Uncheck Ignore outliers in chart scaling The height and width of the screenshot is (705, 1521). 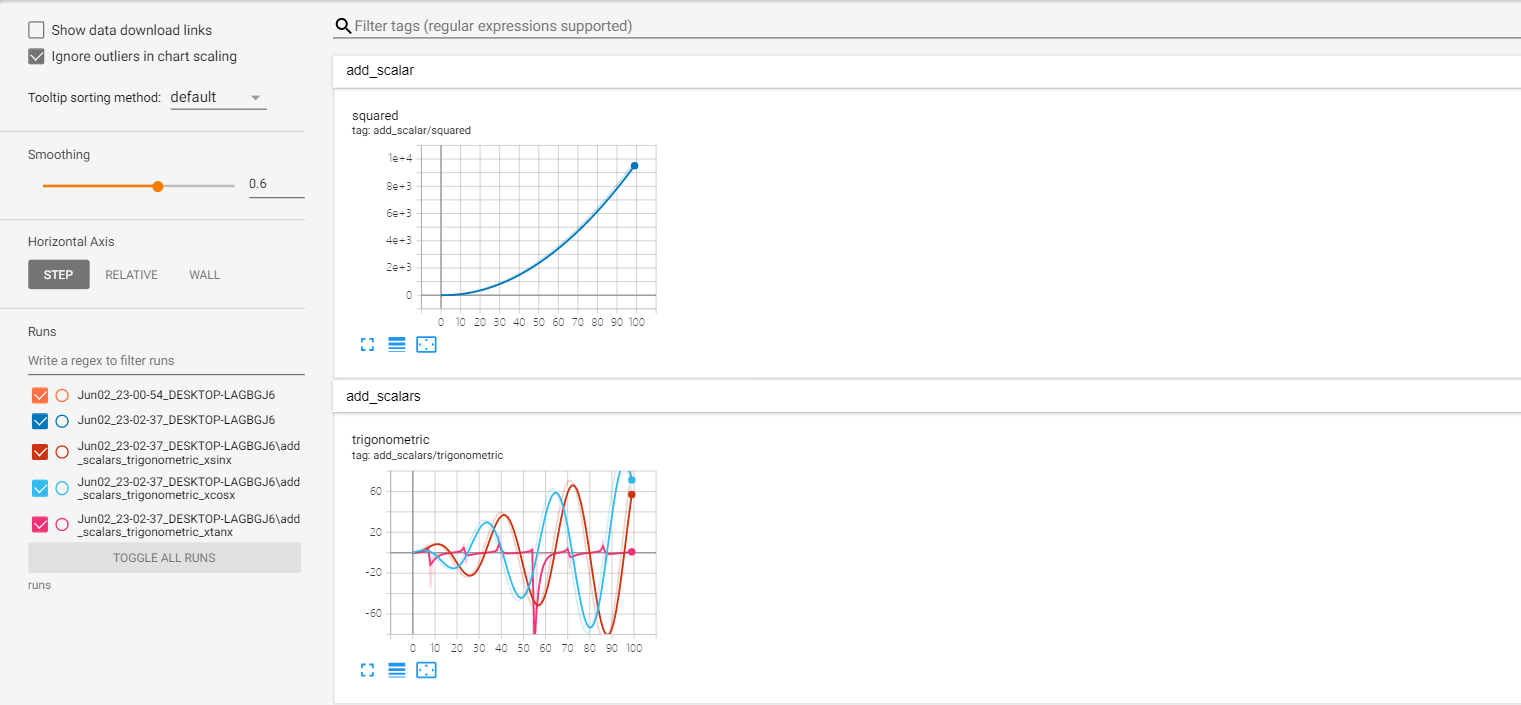37,56
